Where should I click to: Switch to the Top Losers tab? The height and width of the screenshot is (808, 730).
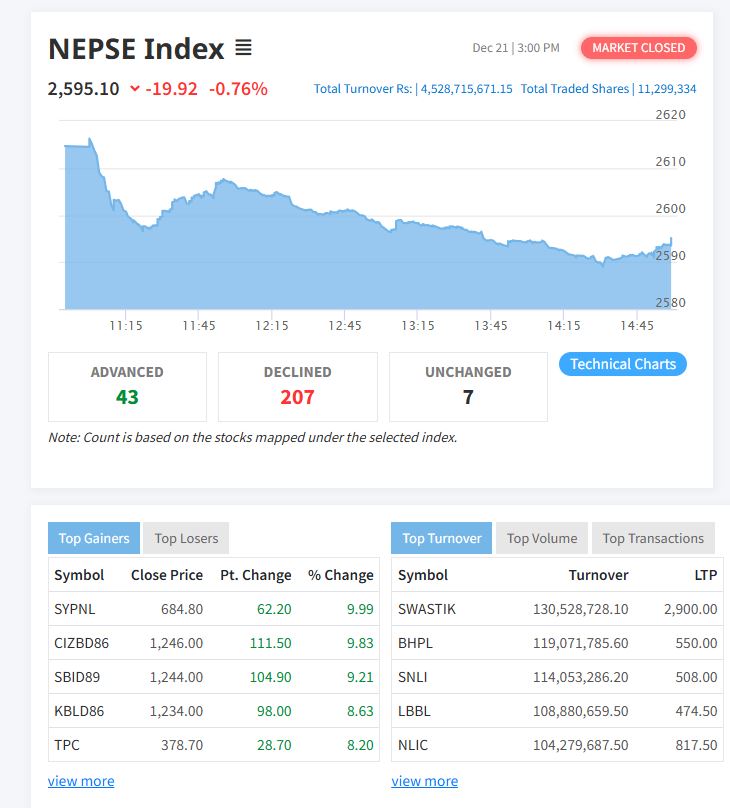click(186, 538)
